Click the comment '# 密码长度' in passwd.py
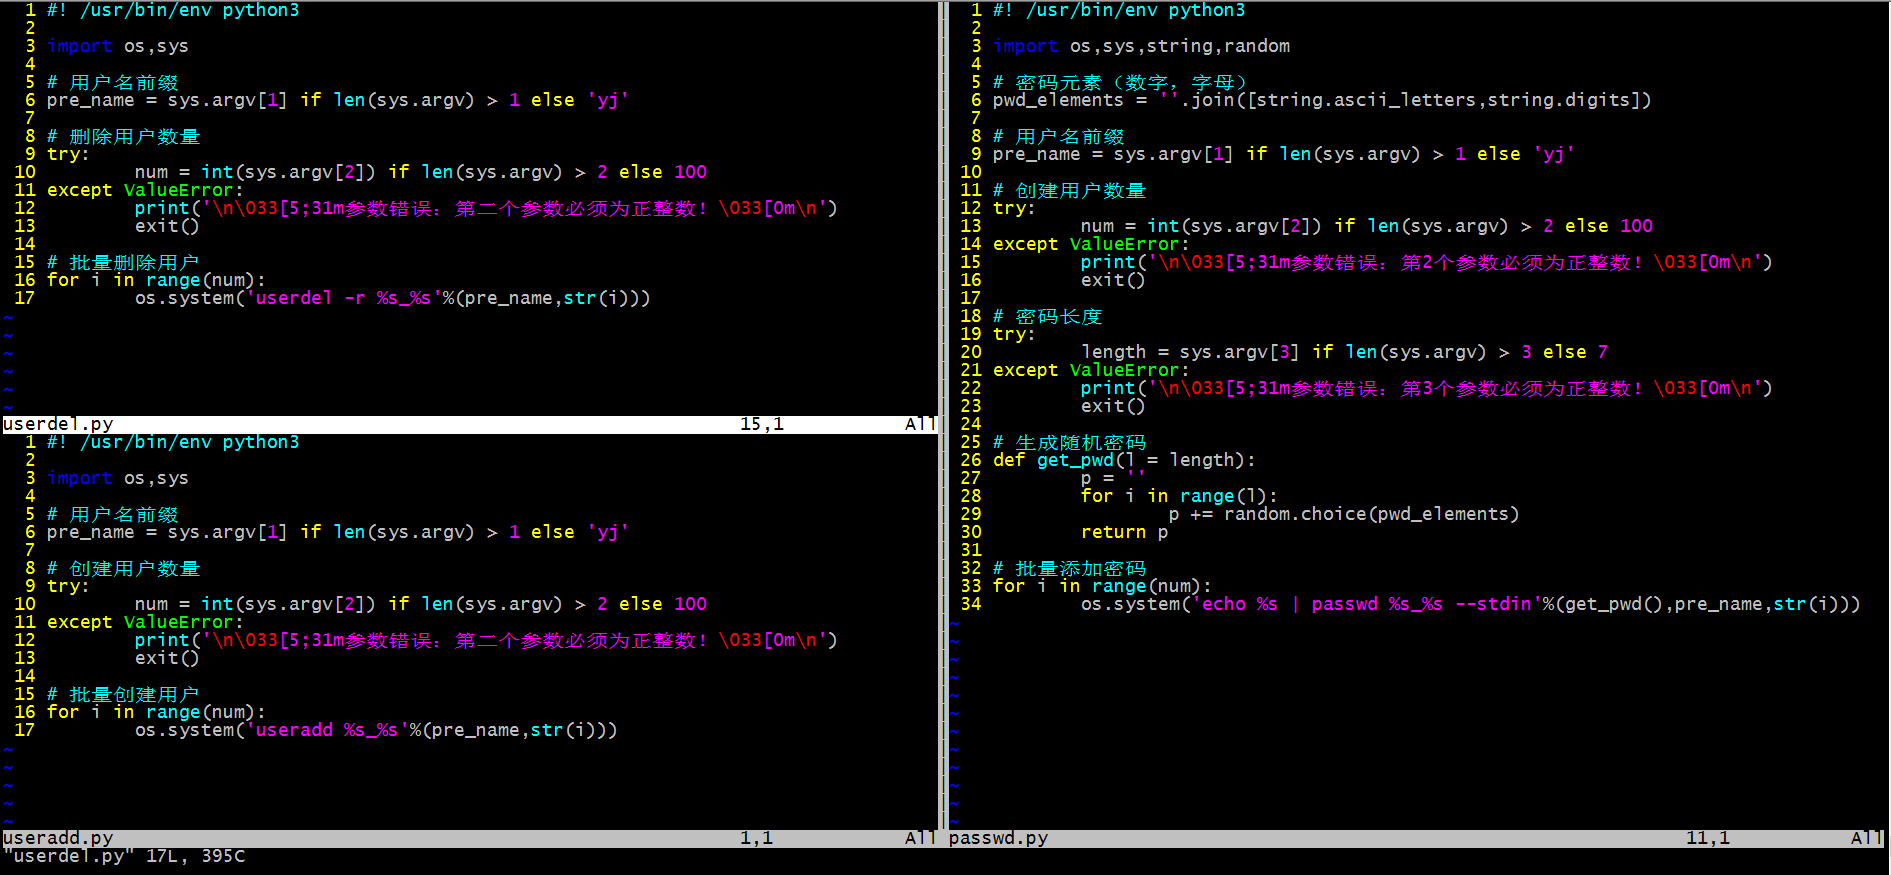The height and width of the screenshot is (875, 1891). tap(1047, 316)
